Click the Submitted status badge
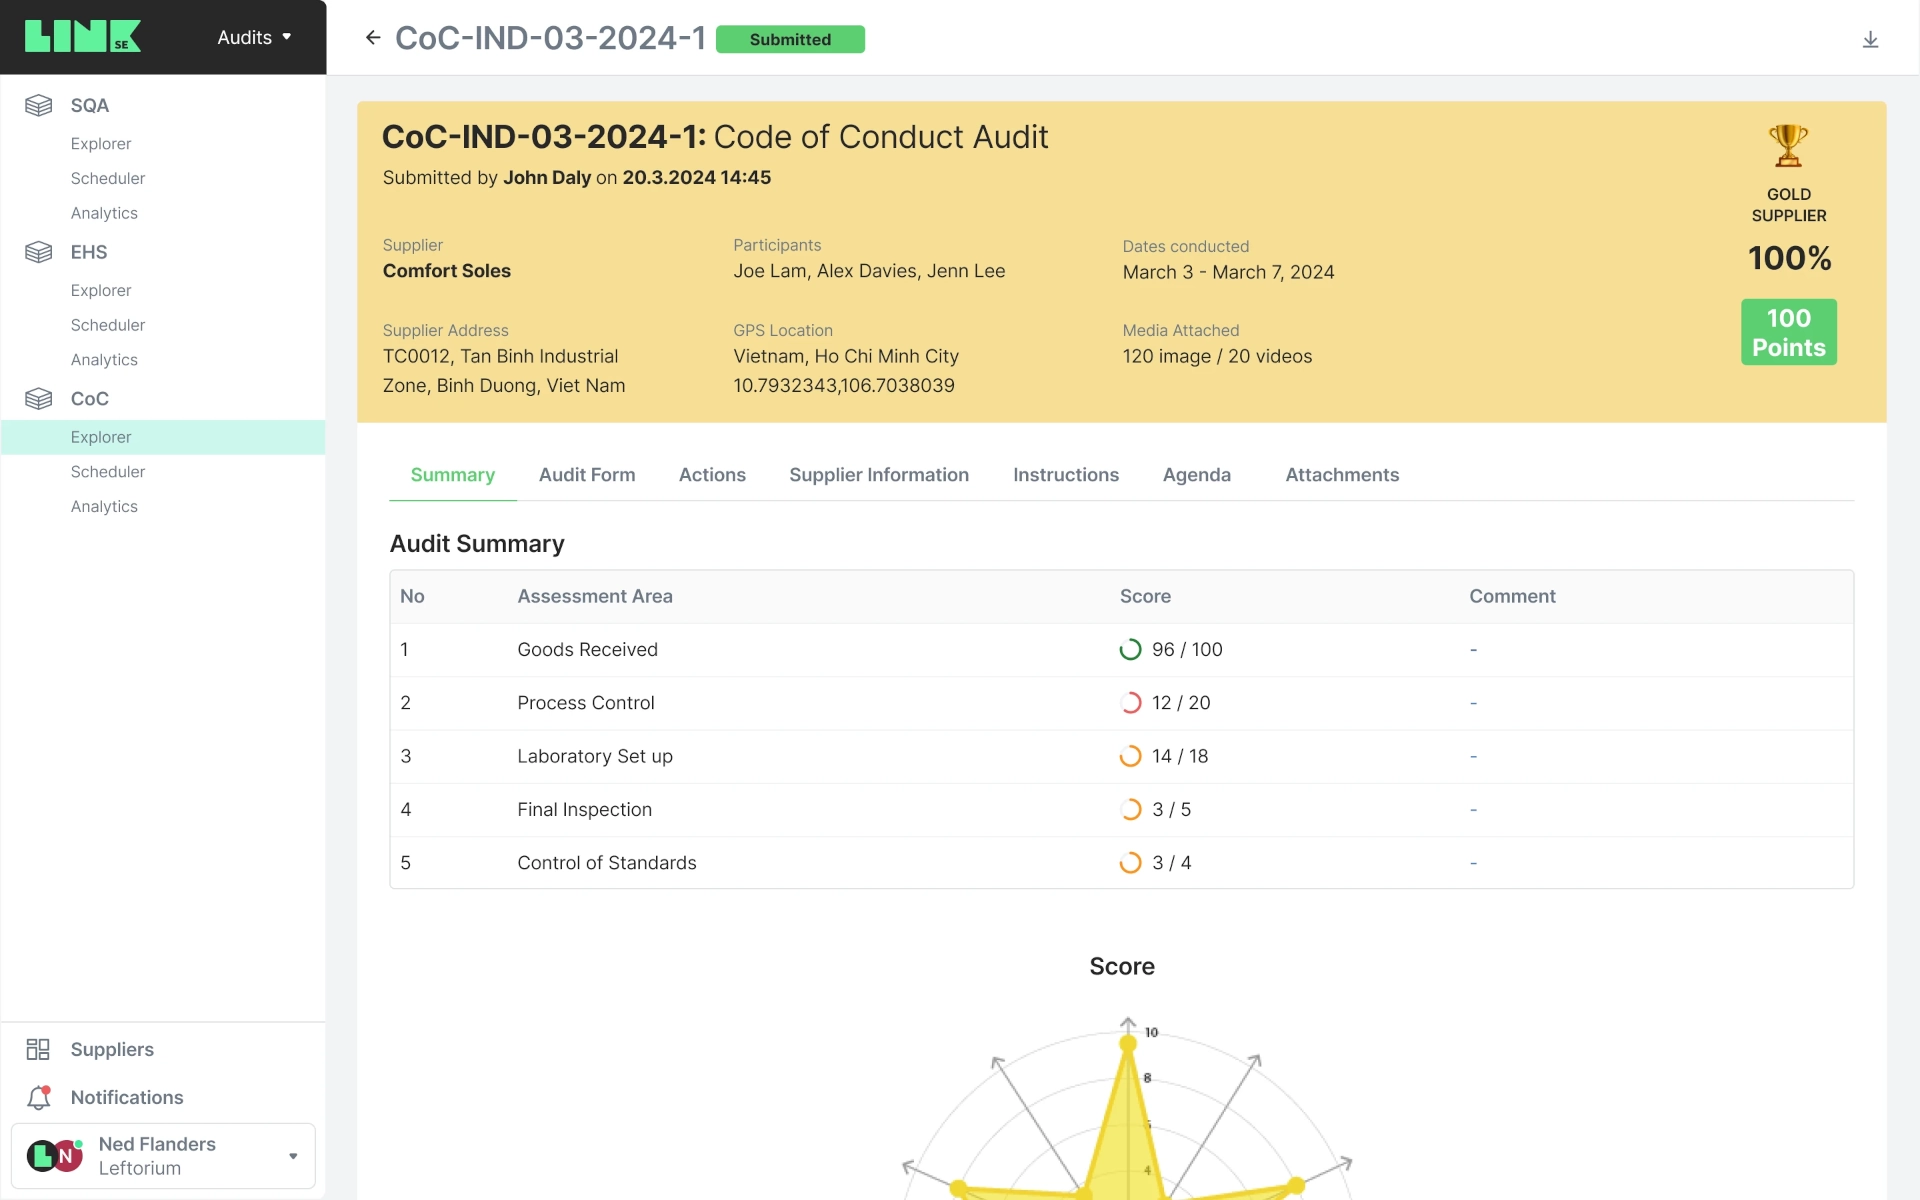This screenshot has height=1200, width=1920. click(790, 39)
